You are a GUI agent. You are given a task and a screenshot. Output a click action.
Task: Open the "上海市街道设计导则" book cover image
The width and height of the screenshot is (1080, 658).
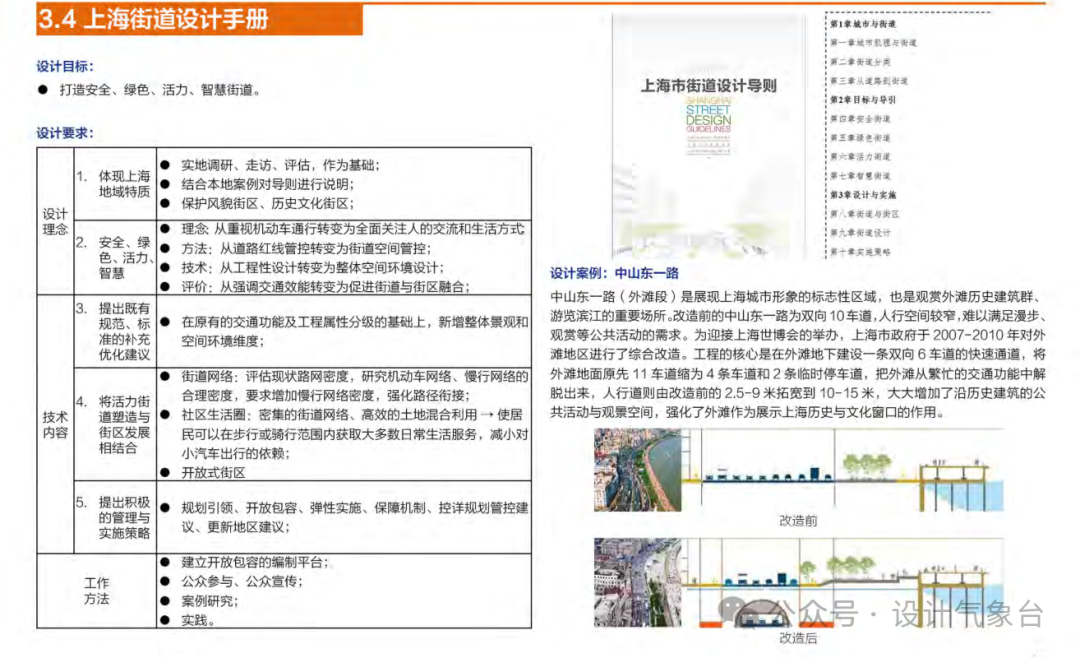point(709,136)
